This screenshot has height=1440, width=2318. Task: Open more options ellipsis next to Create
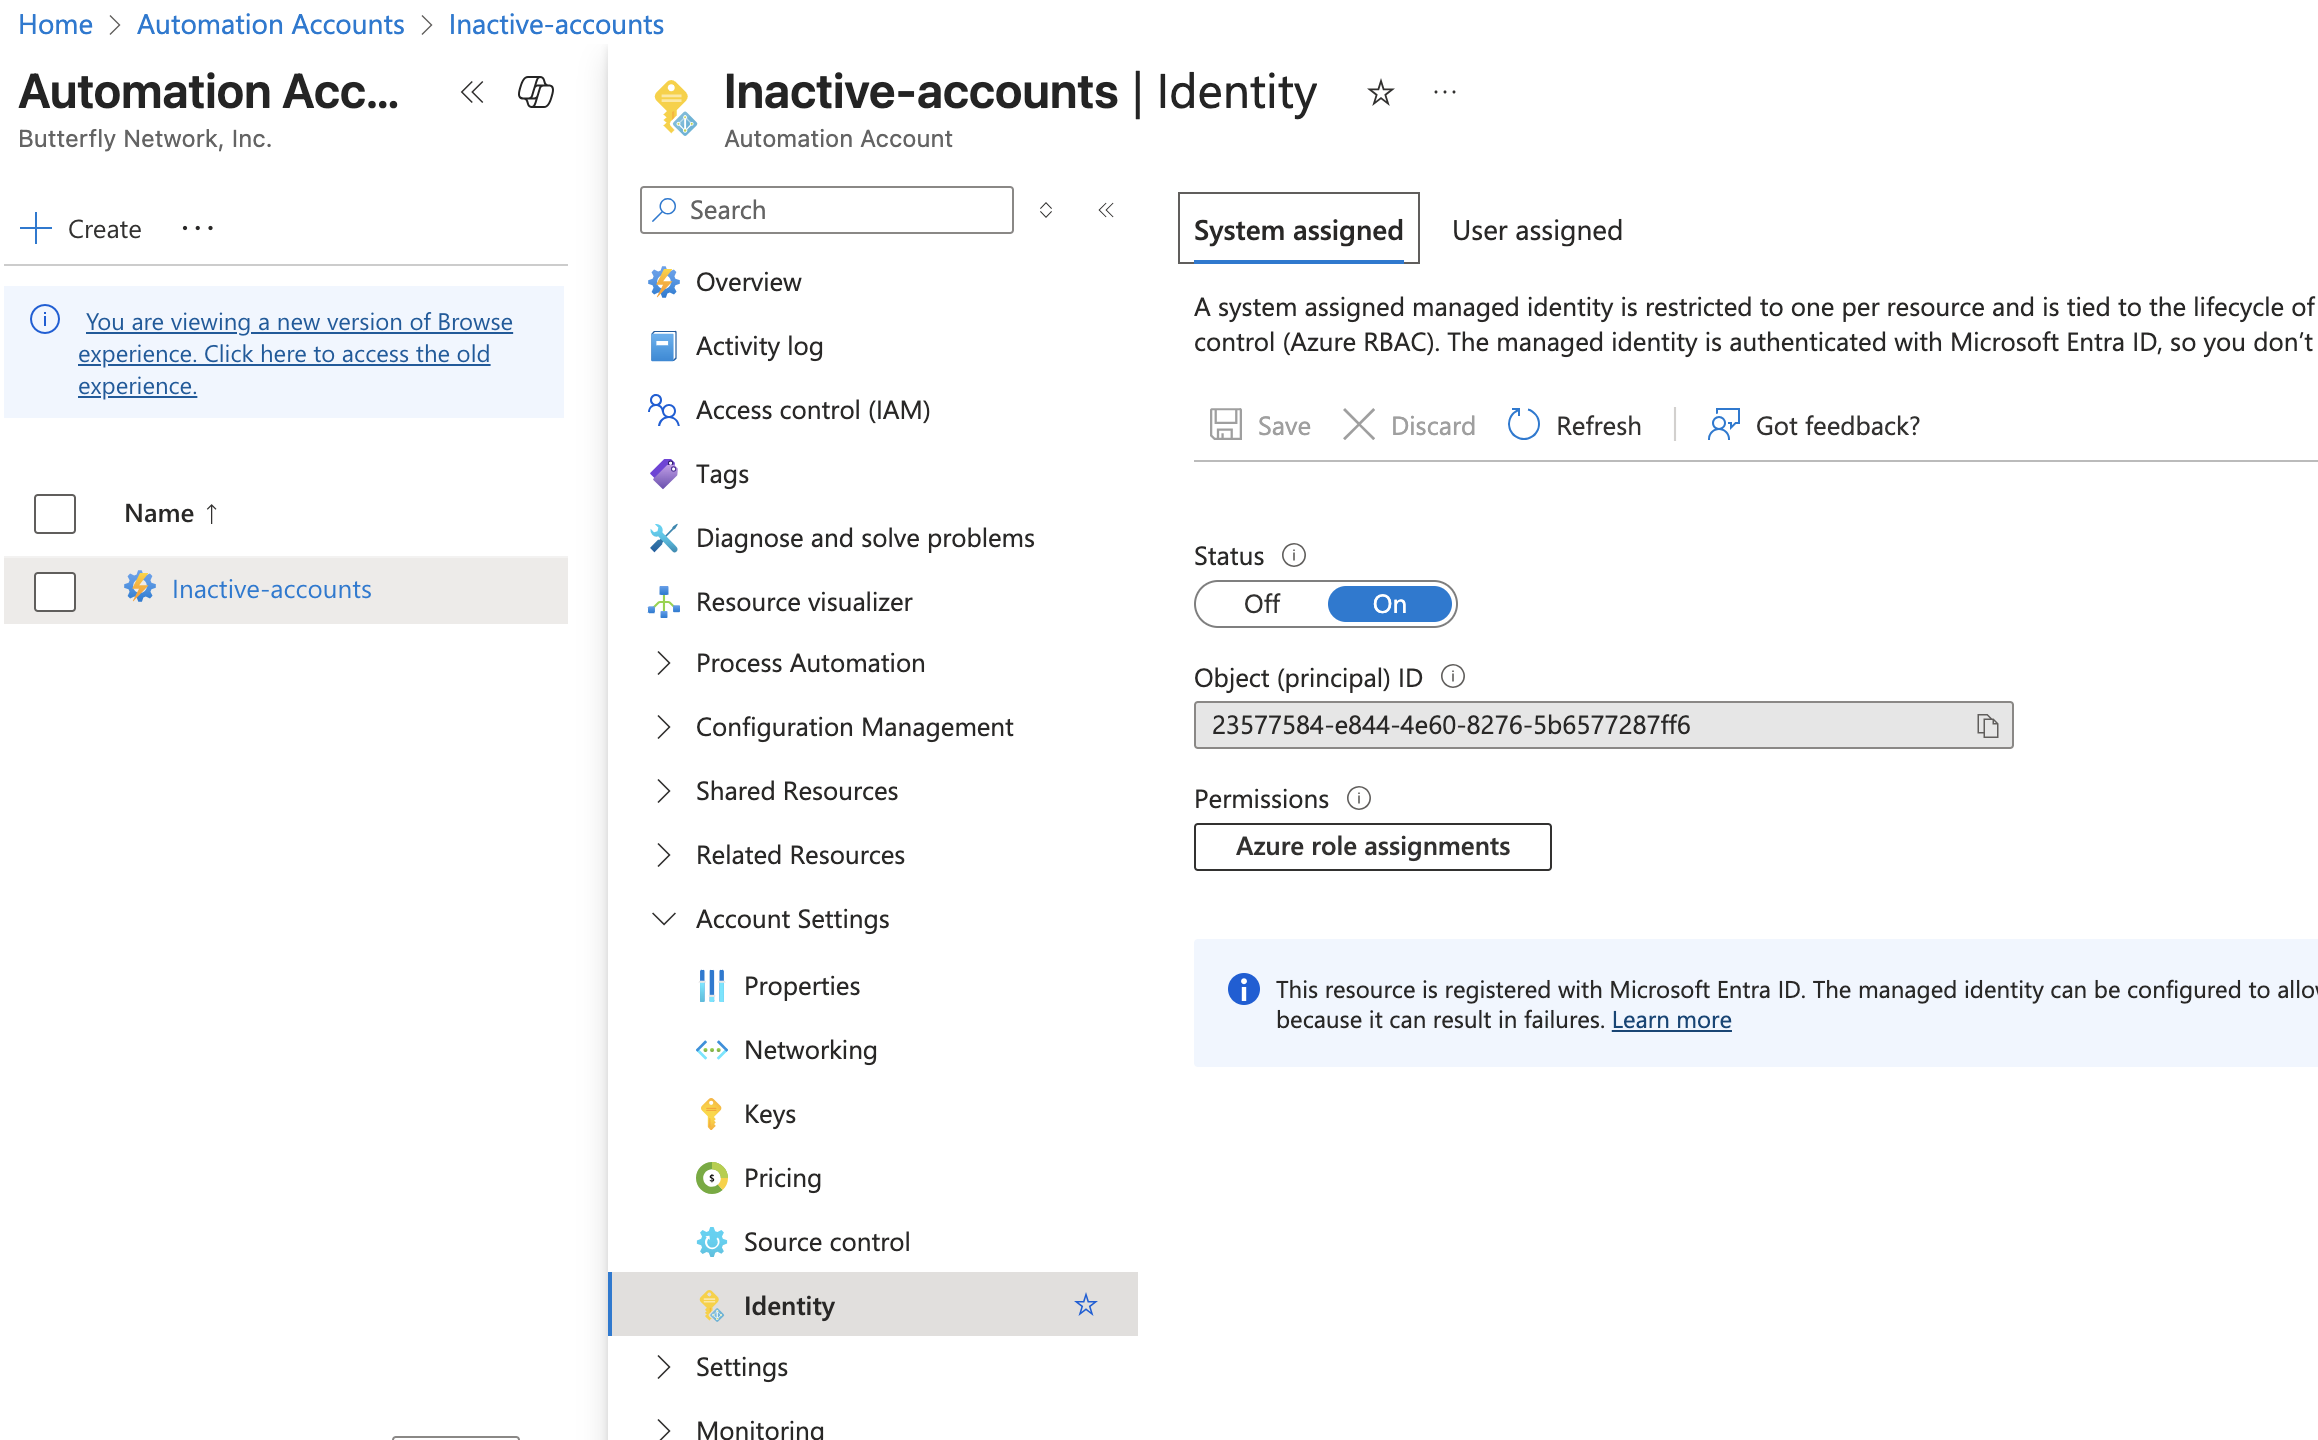coord(197,228)
